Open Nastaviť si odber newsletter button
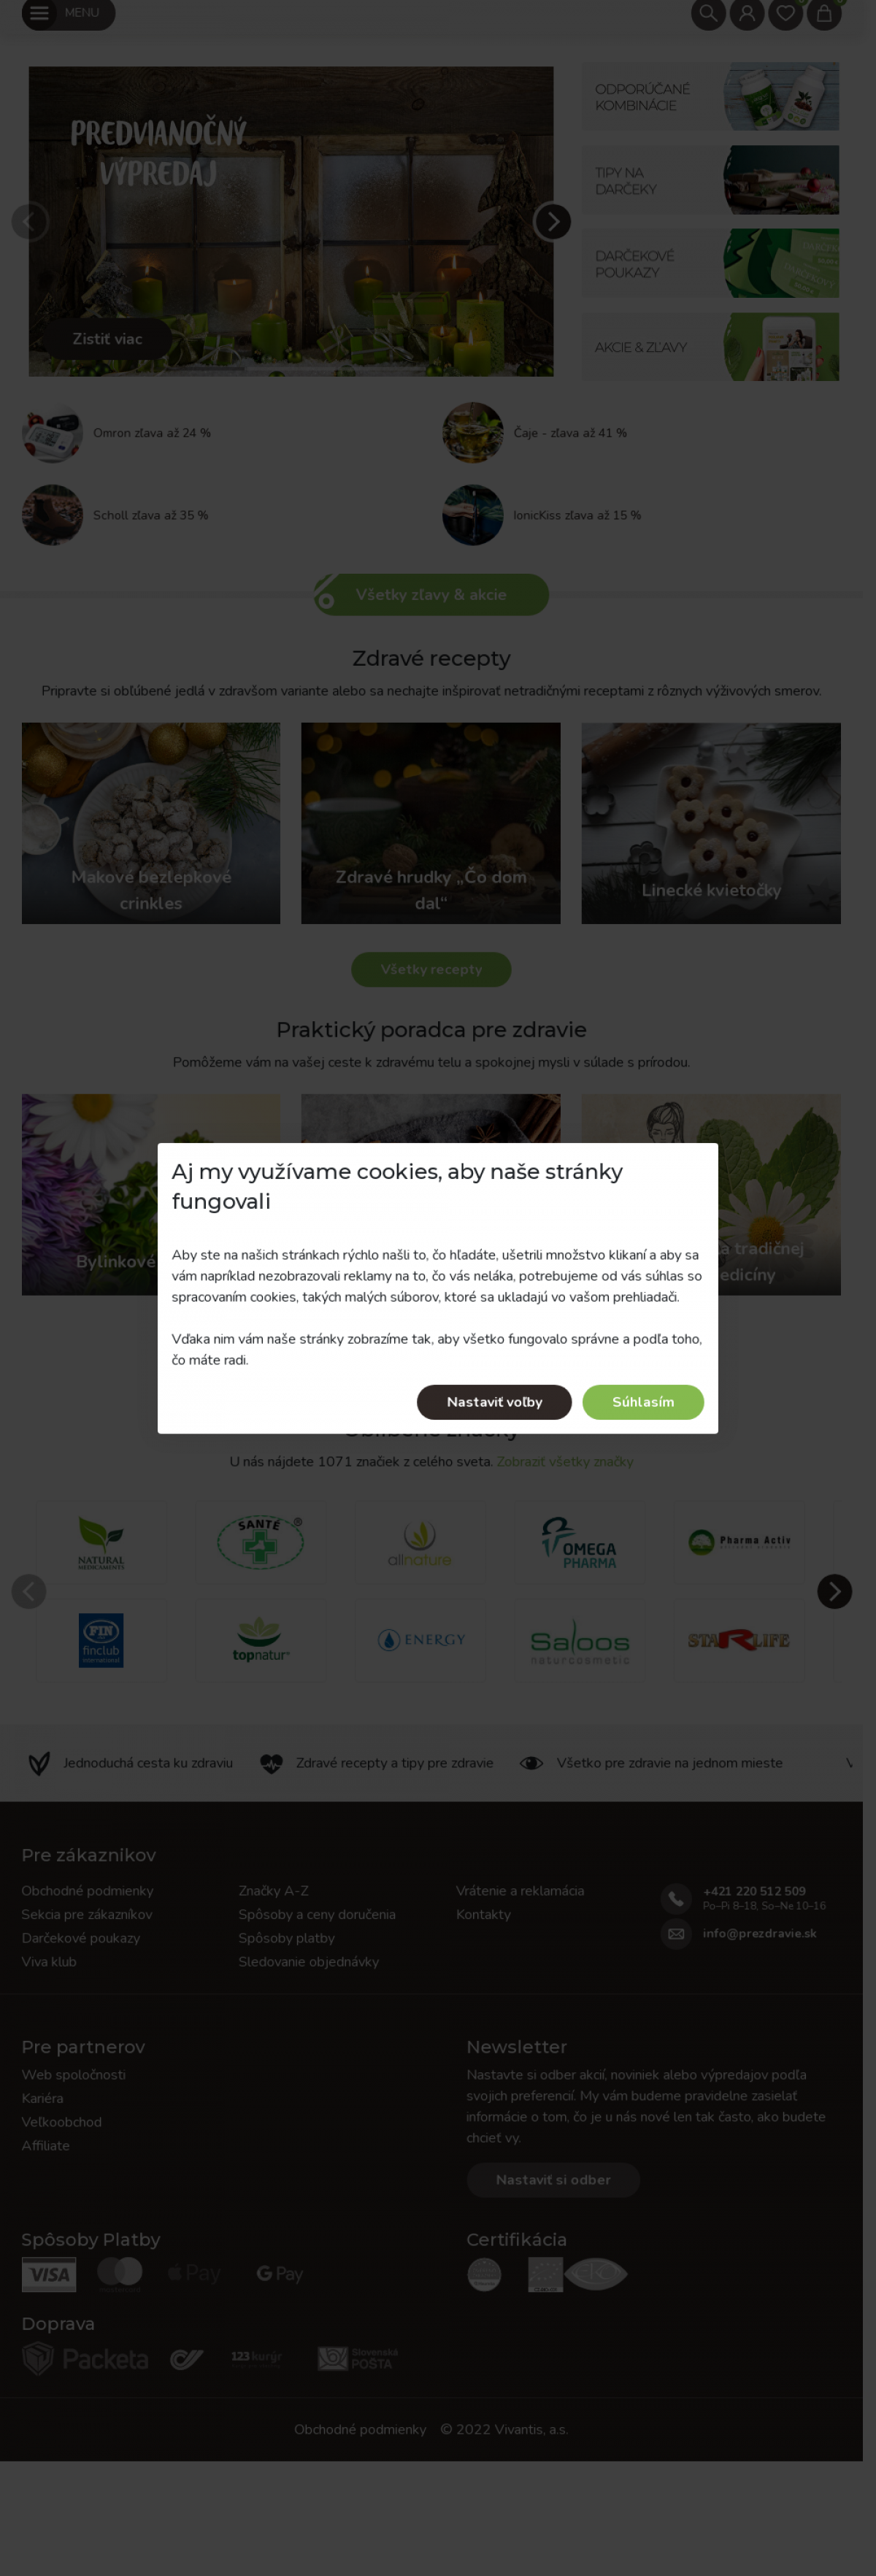This screenshot has height=2576, width=876. coord(553,2180)
